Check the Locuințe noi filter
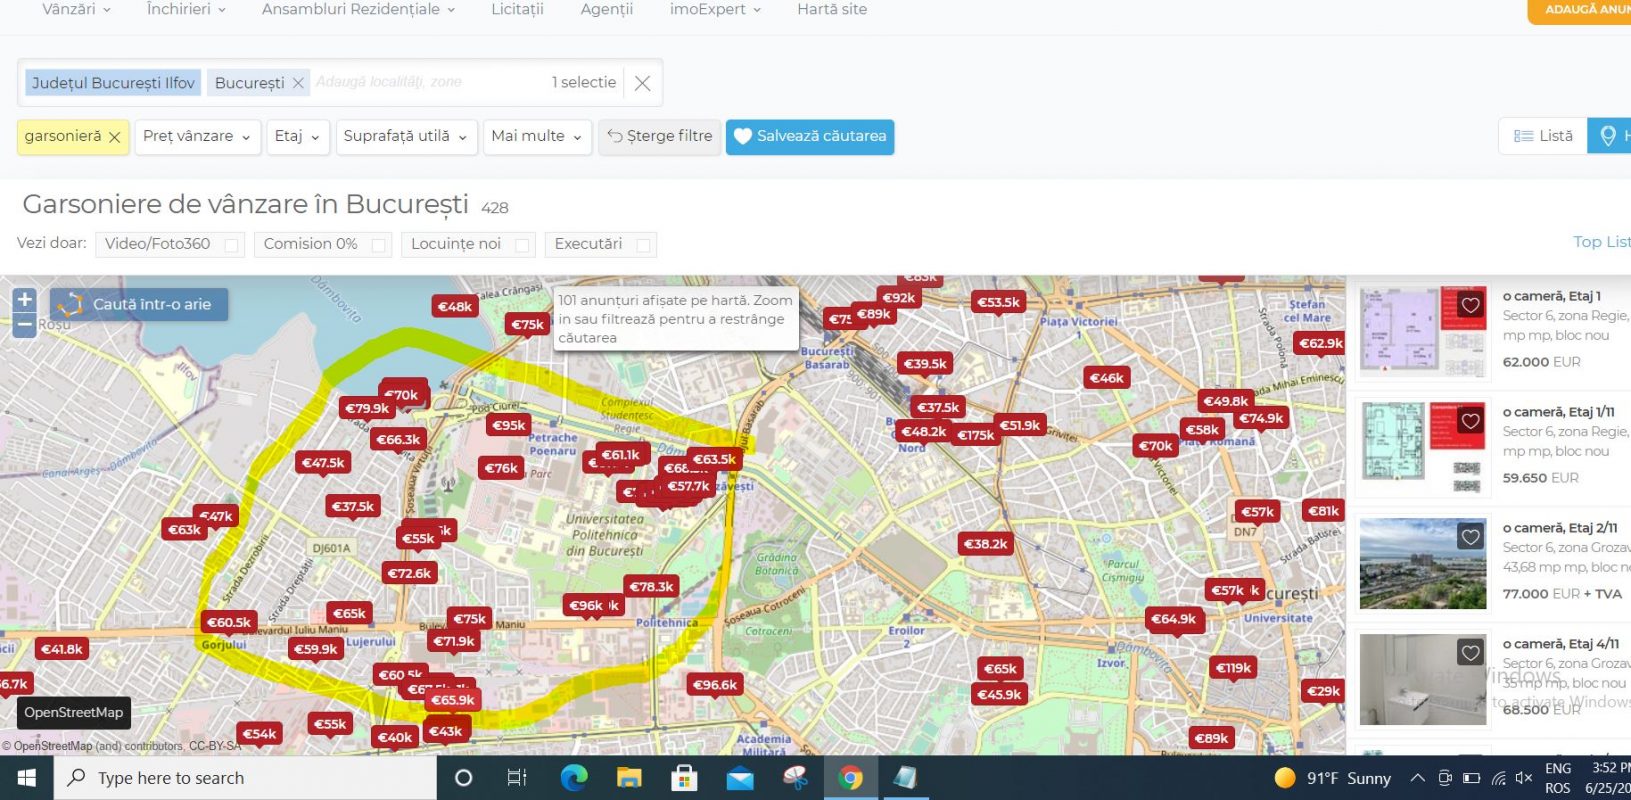 pos(522,245)
